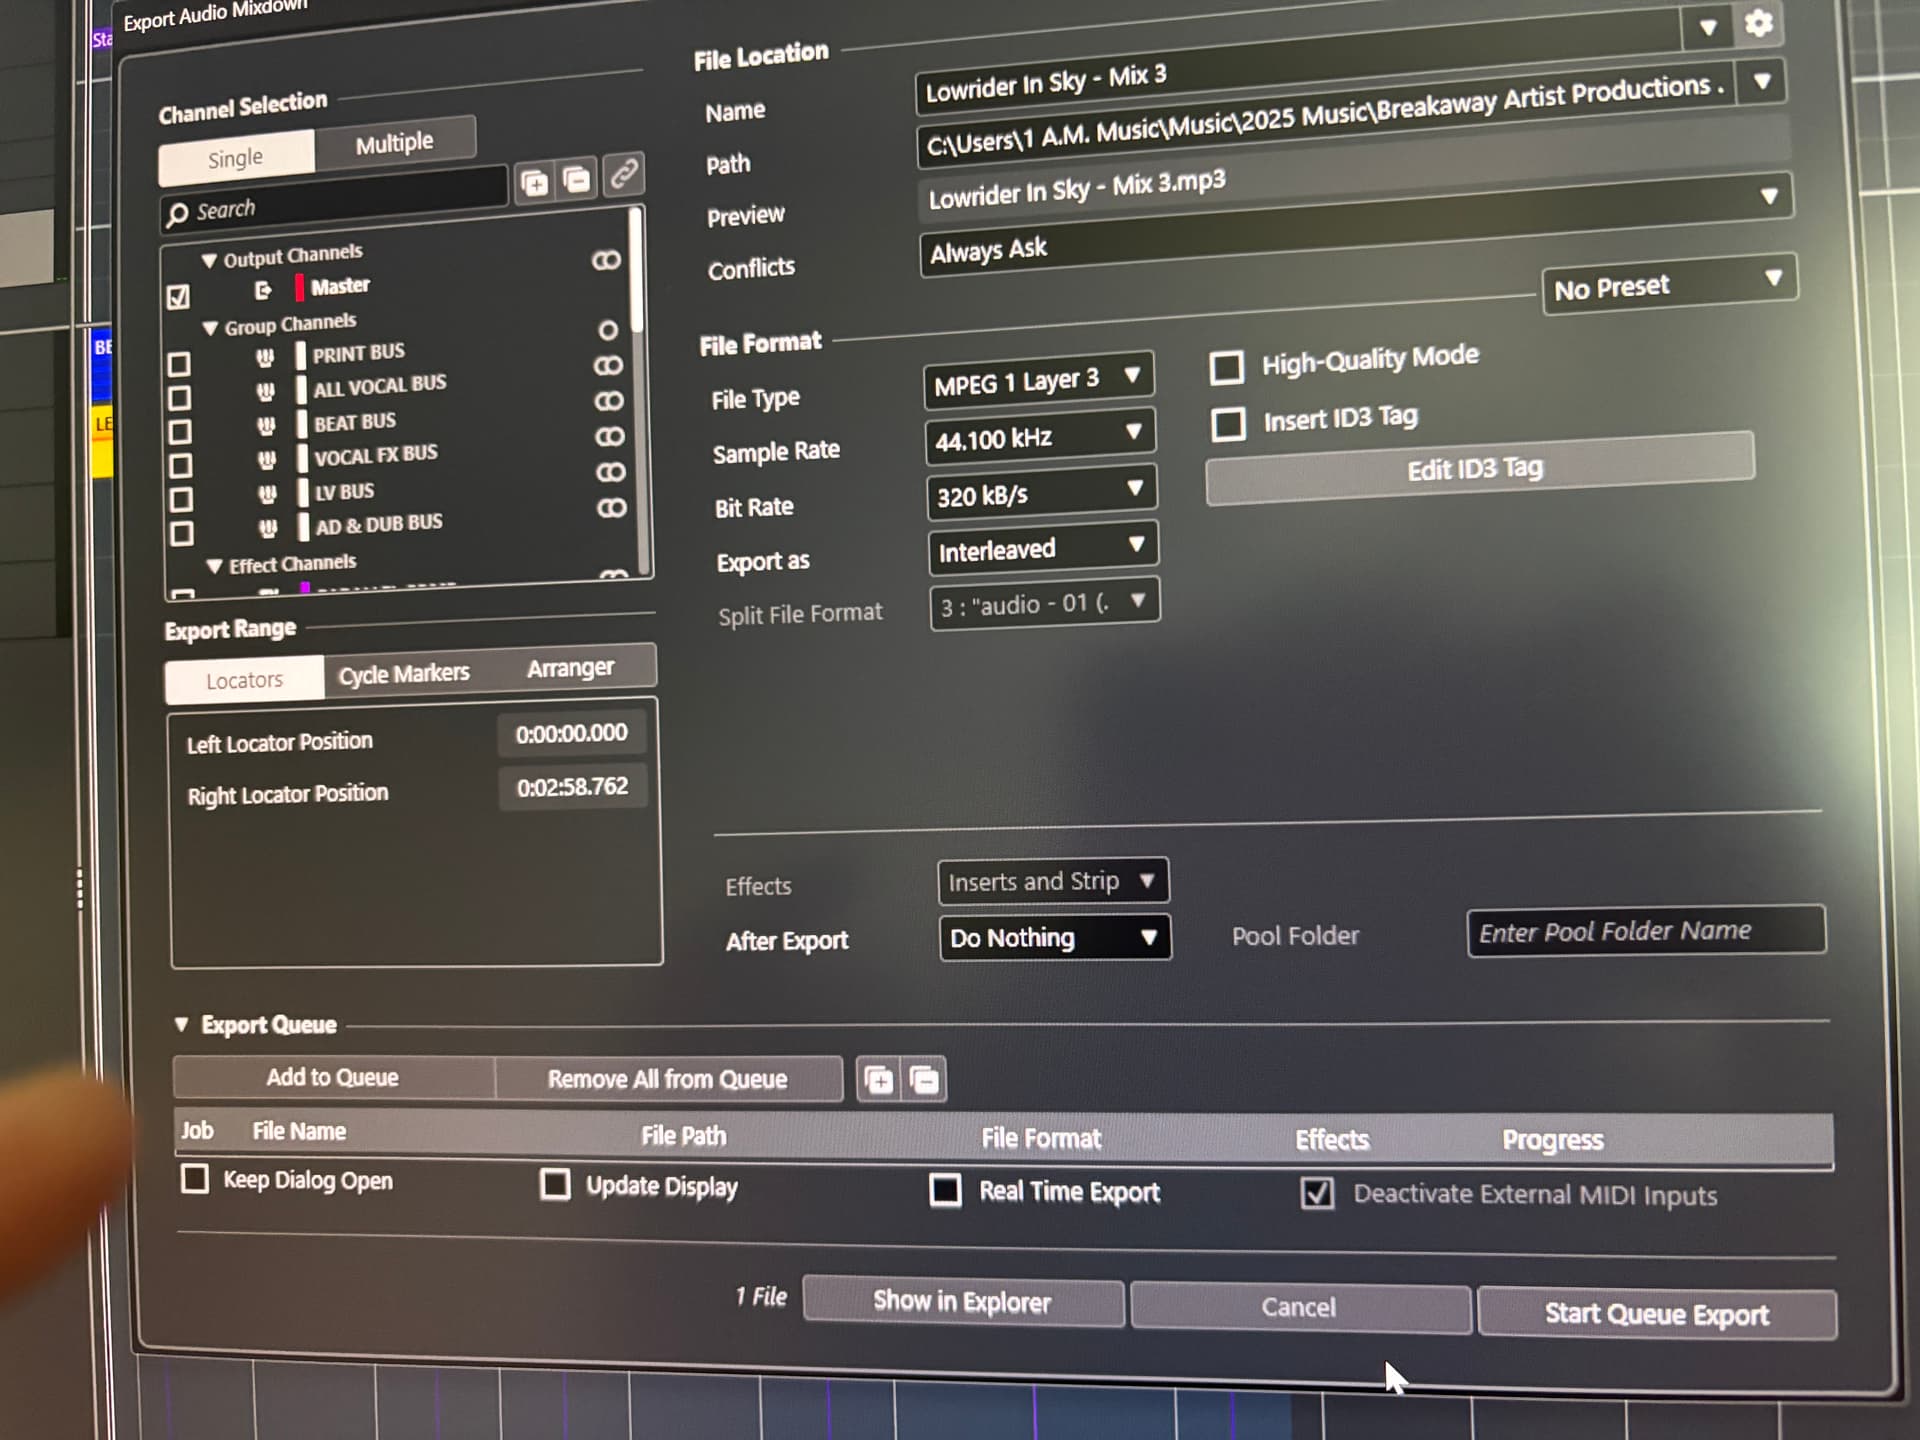
Task: Click the link channels chain icon
Action: [x=624, y=174]
